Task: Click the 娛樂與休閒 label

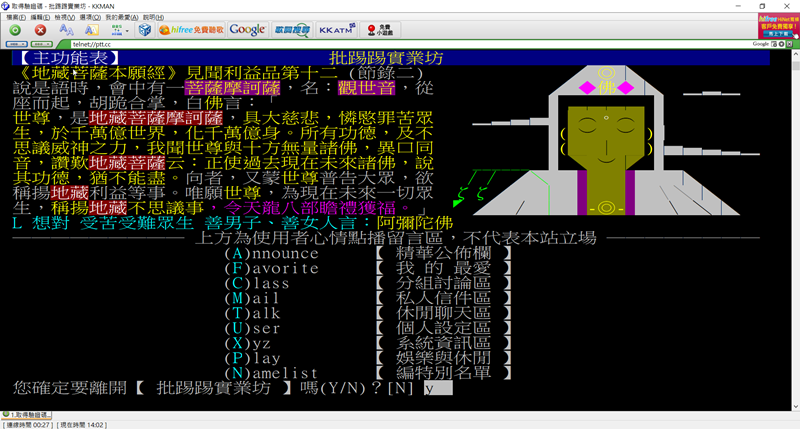Action: click(443, 358)
